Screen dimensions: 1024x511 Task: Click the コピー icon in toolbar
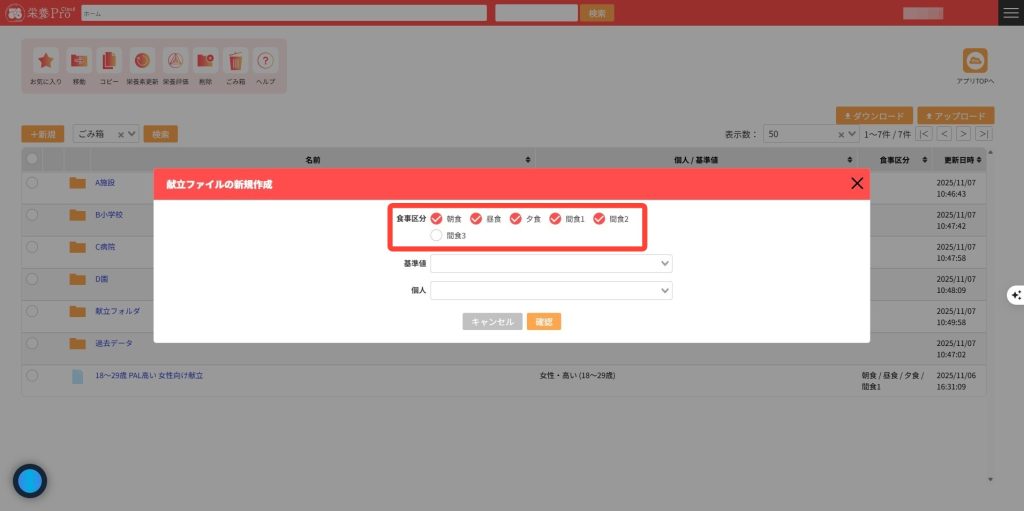pos(109,60)
